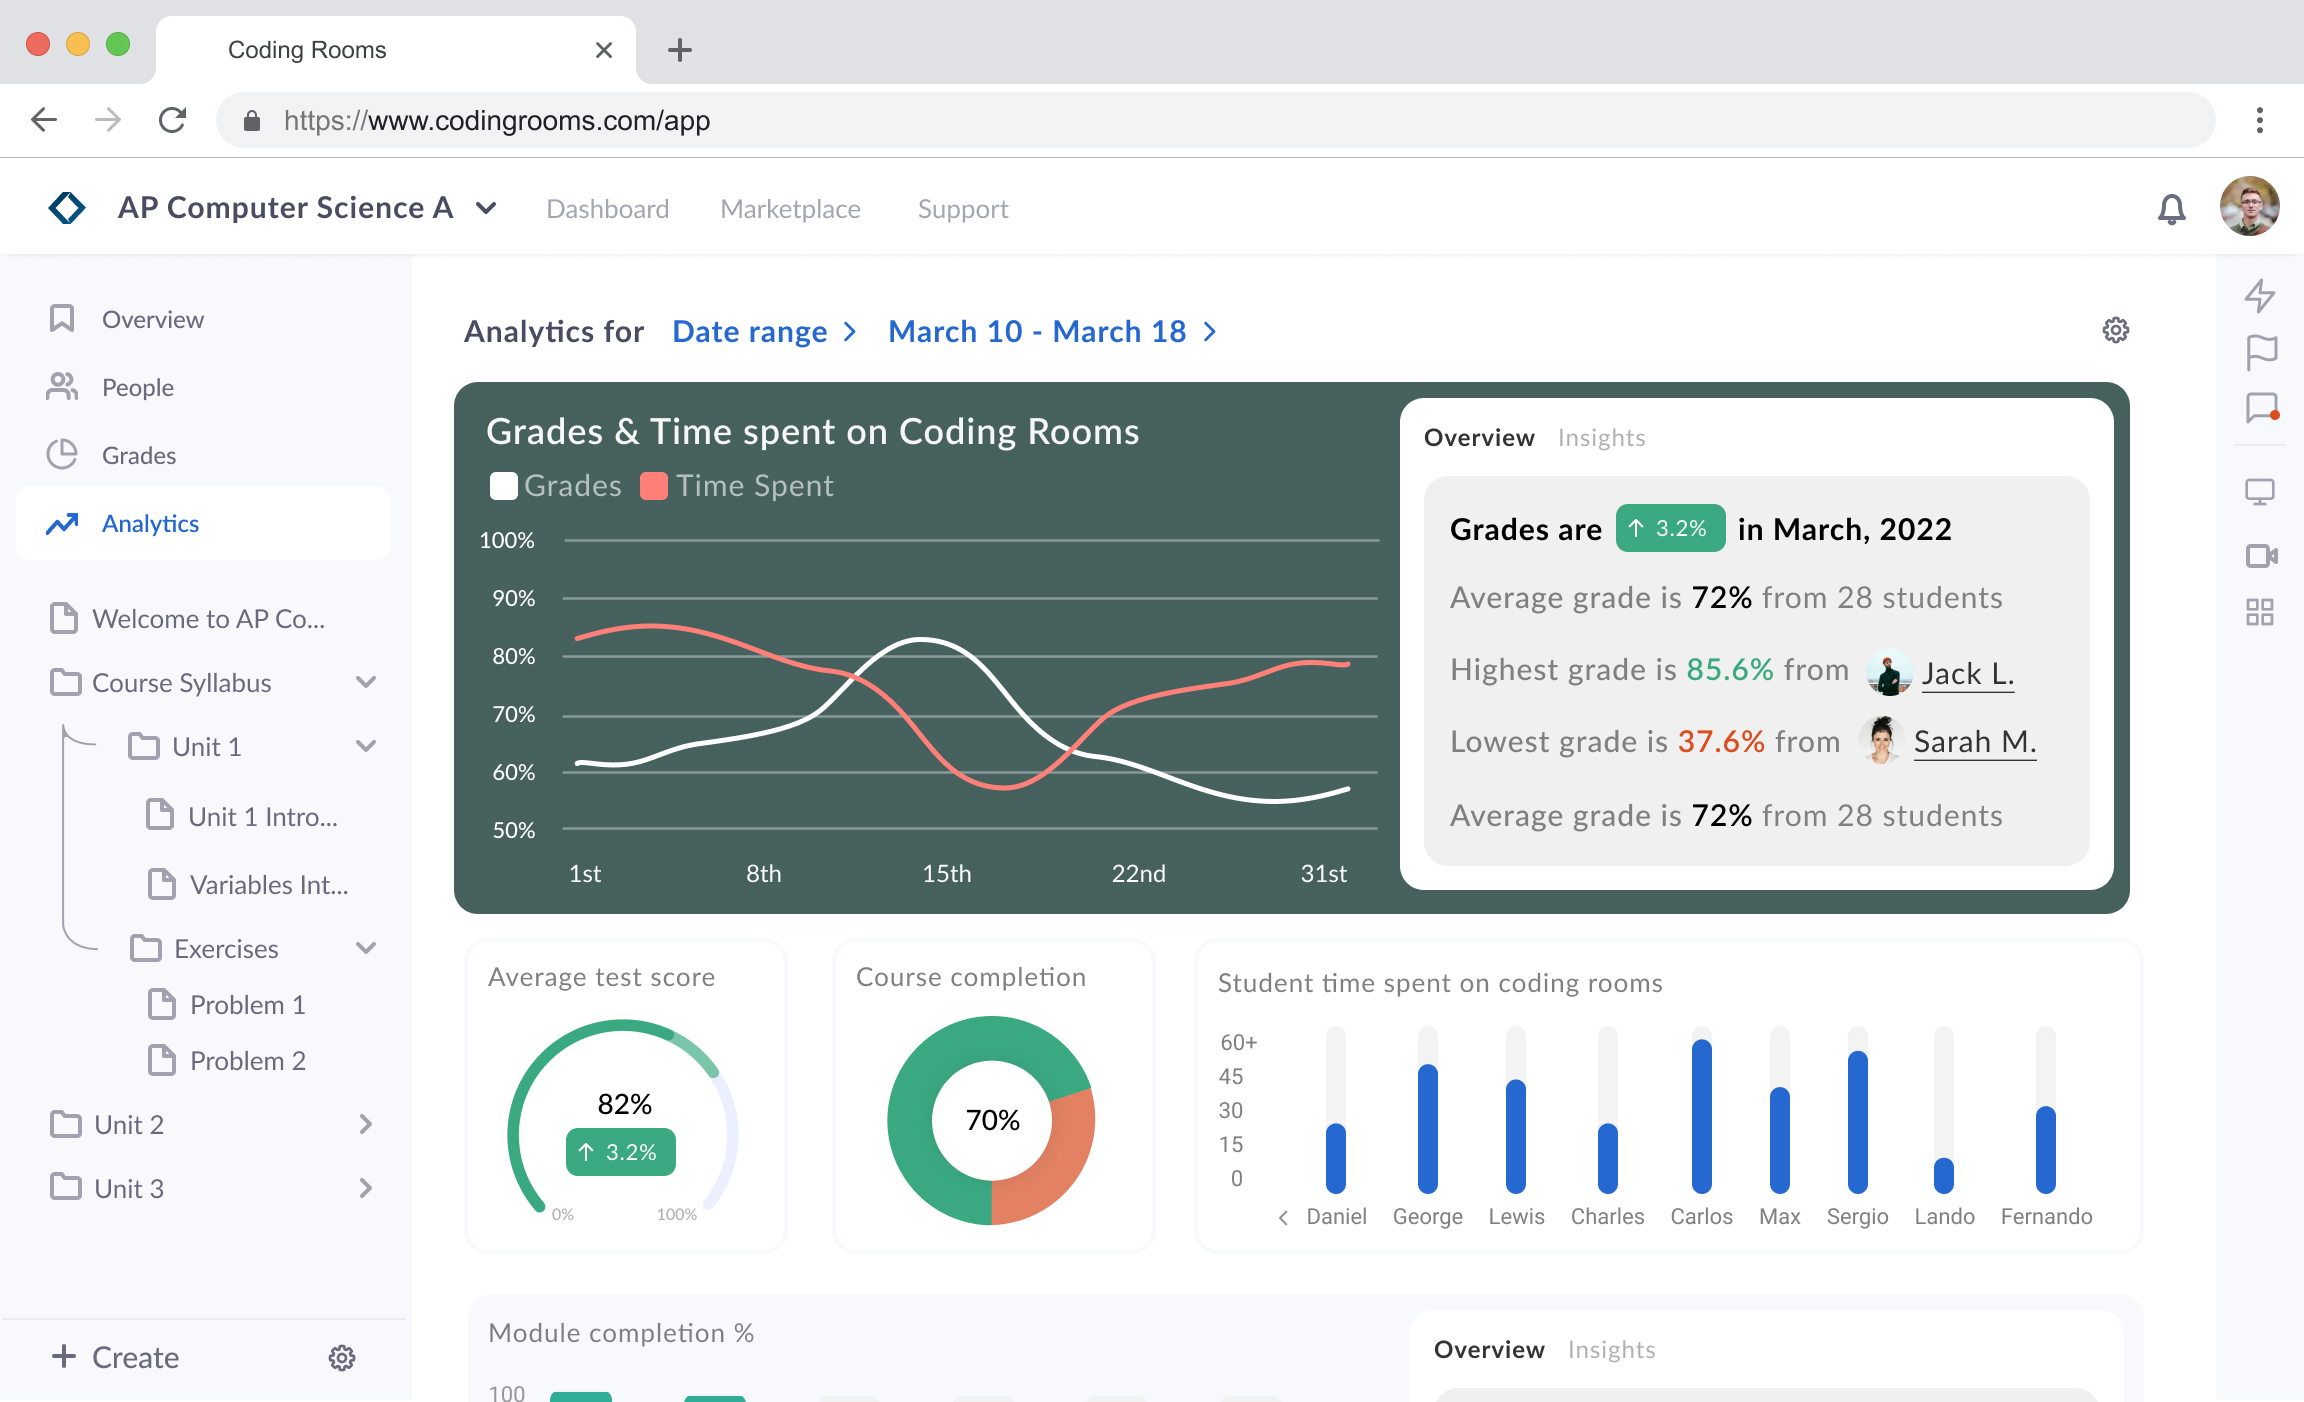Click the flag icon in right sidebar

pos(2260,351)
